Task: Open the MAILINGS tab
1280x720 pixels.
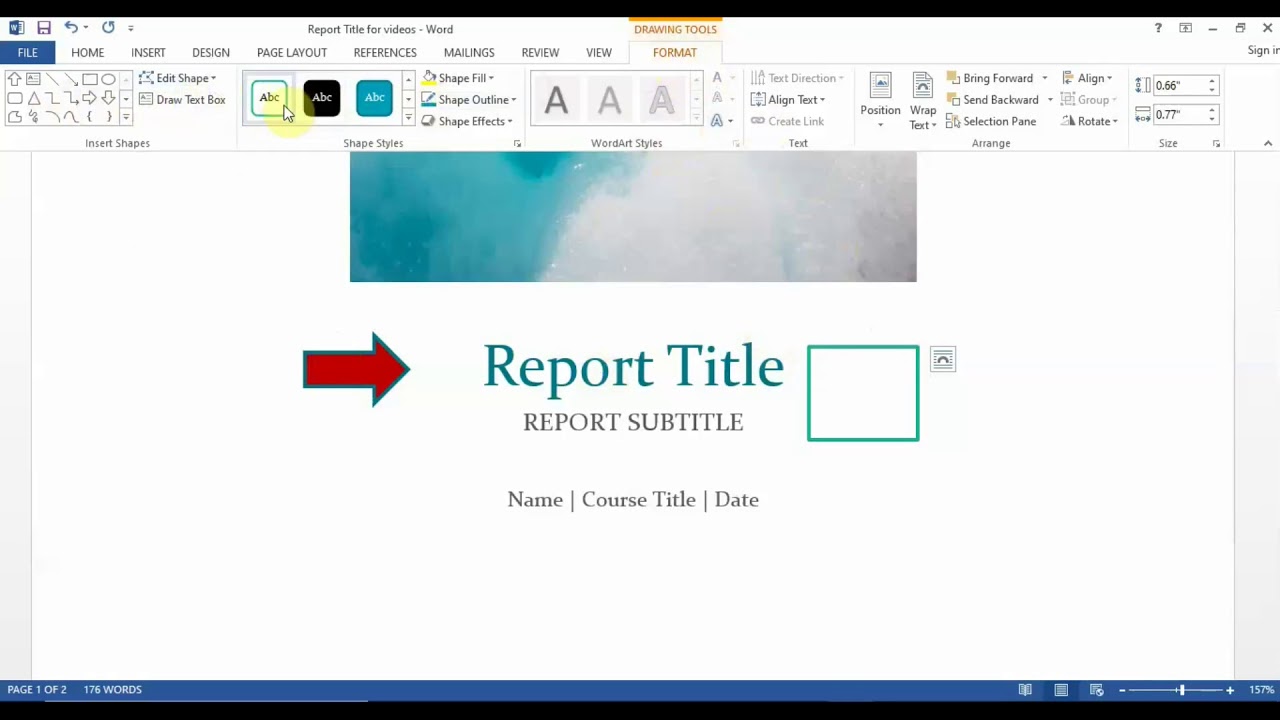Action: (x=469, y=53)
